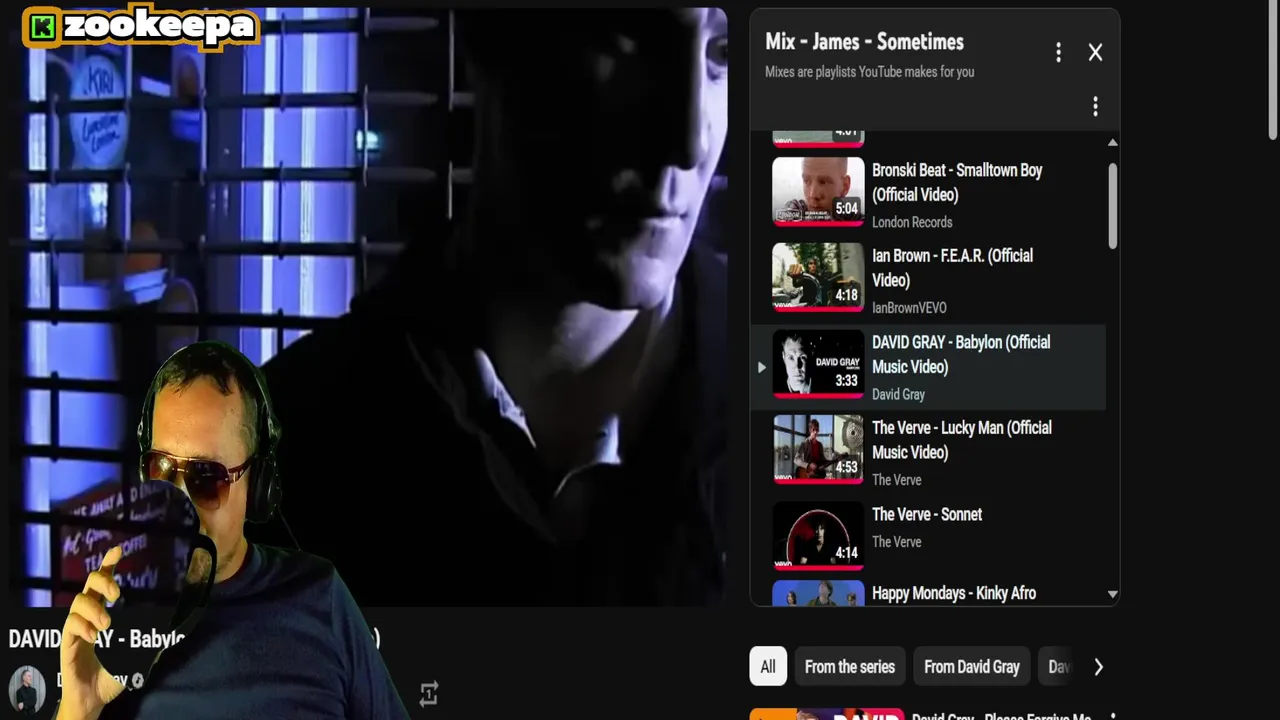Click 'DAVID GRAY - Babylon' playlist title
The width and height of the screenshot is (1280, 720).
tap(961, 354)
